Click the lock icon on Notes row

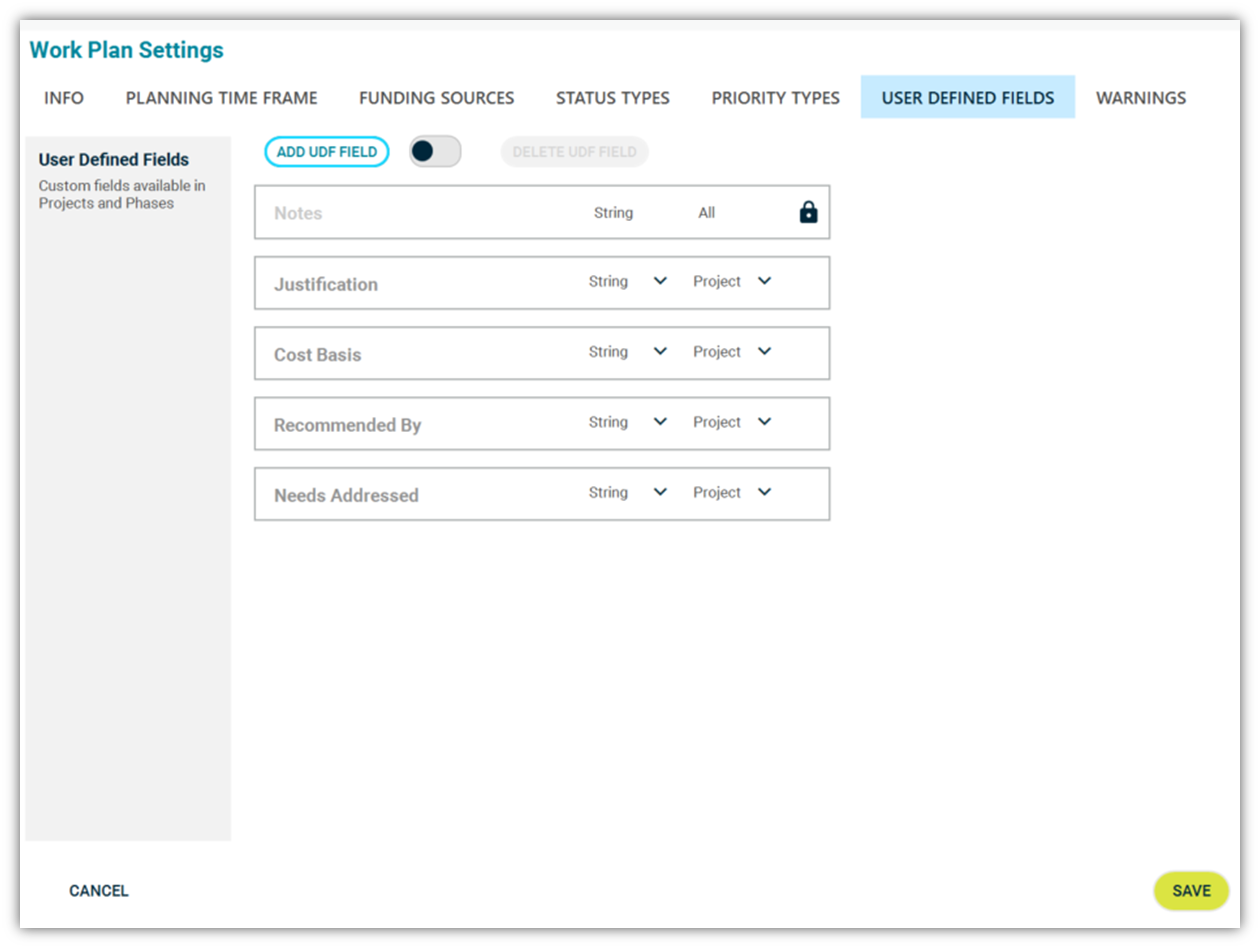pyautogui.click(x=808, y=212)
